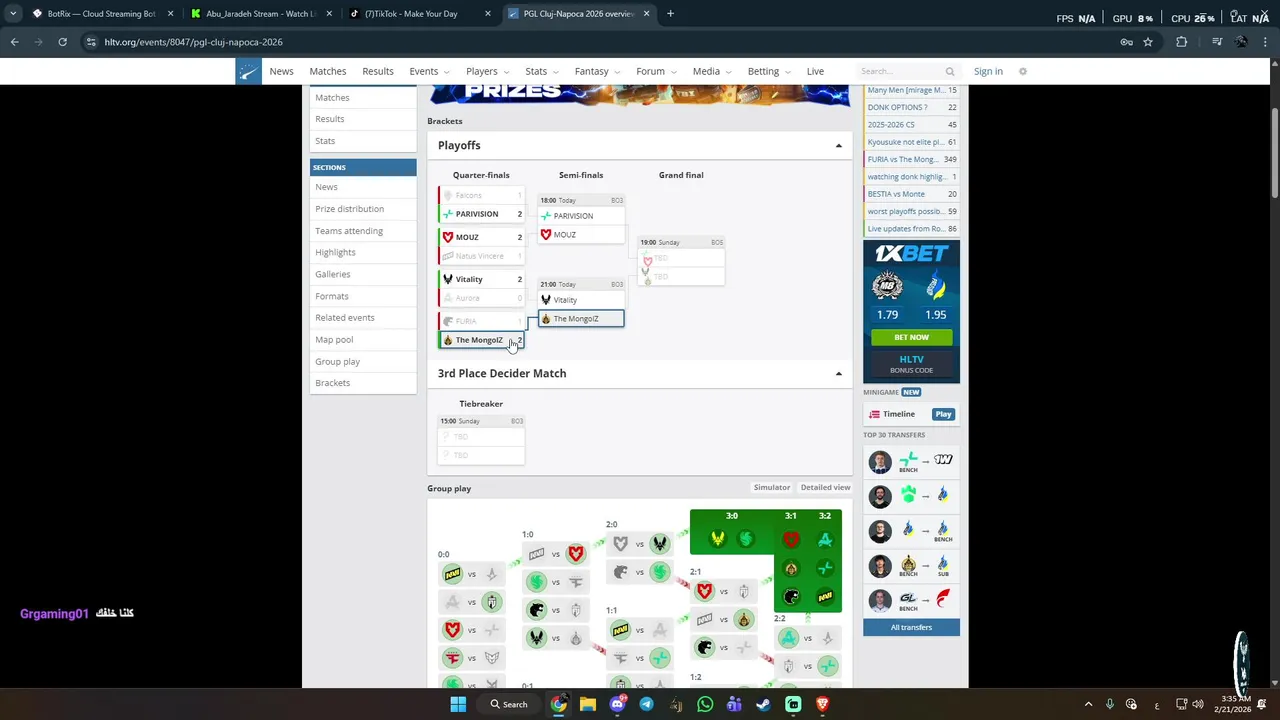
Task: Open Prize distribution in the sidebar
Action: tap(349, 209)
